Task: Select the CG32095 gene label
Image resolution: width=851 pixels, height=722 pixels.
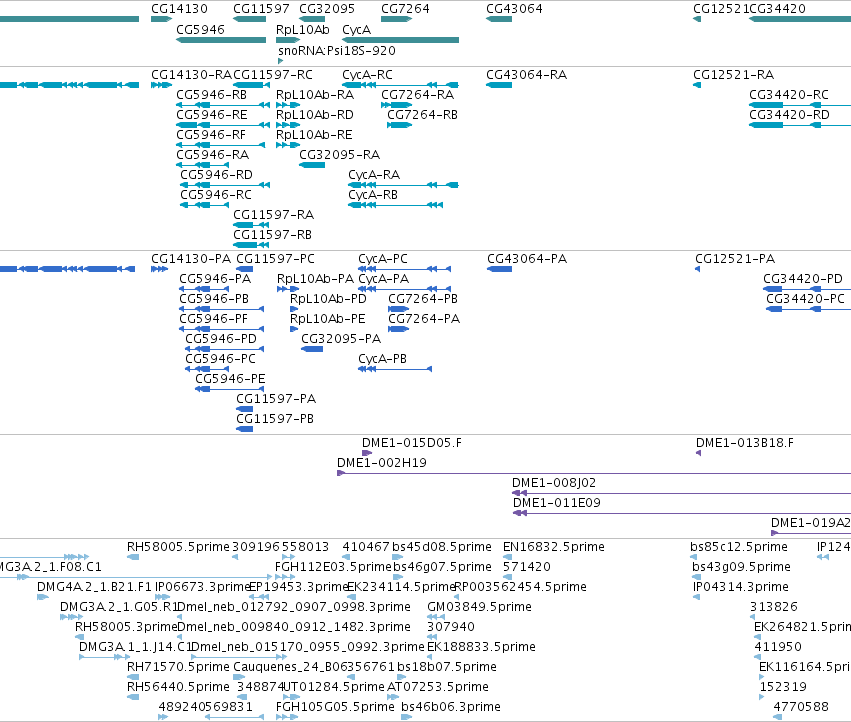Action: (x=327, y=9)
